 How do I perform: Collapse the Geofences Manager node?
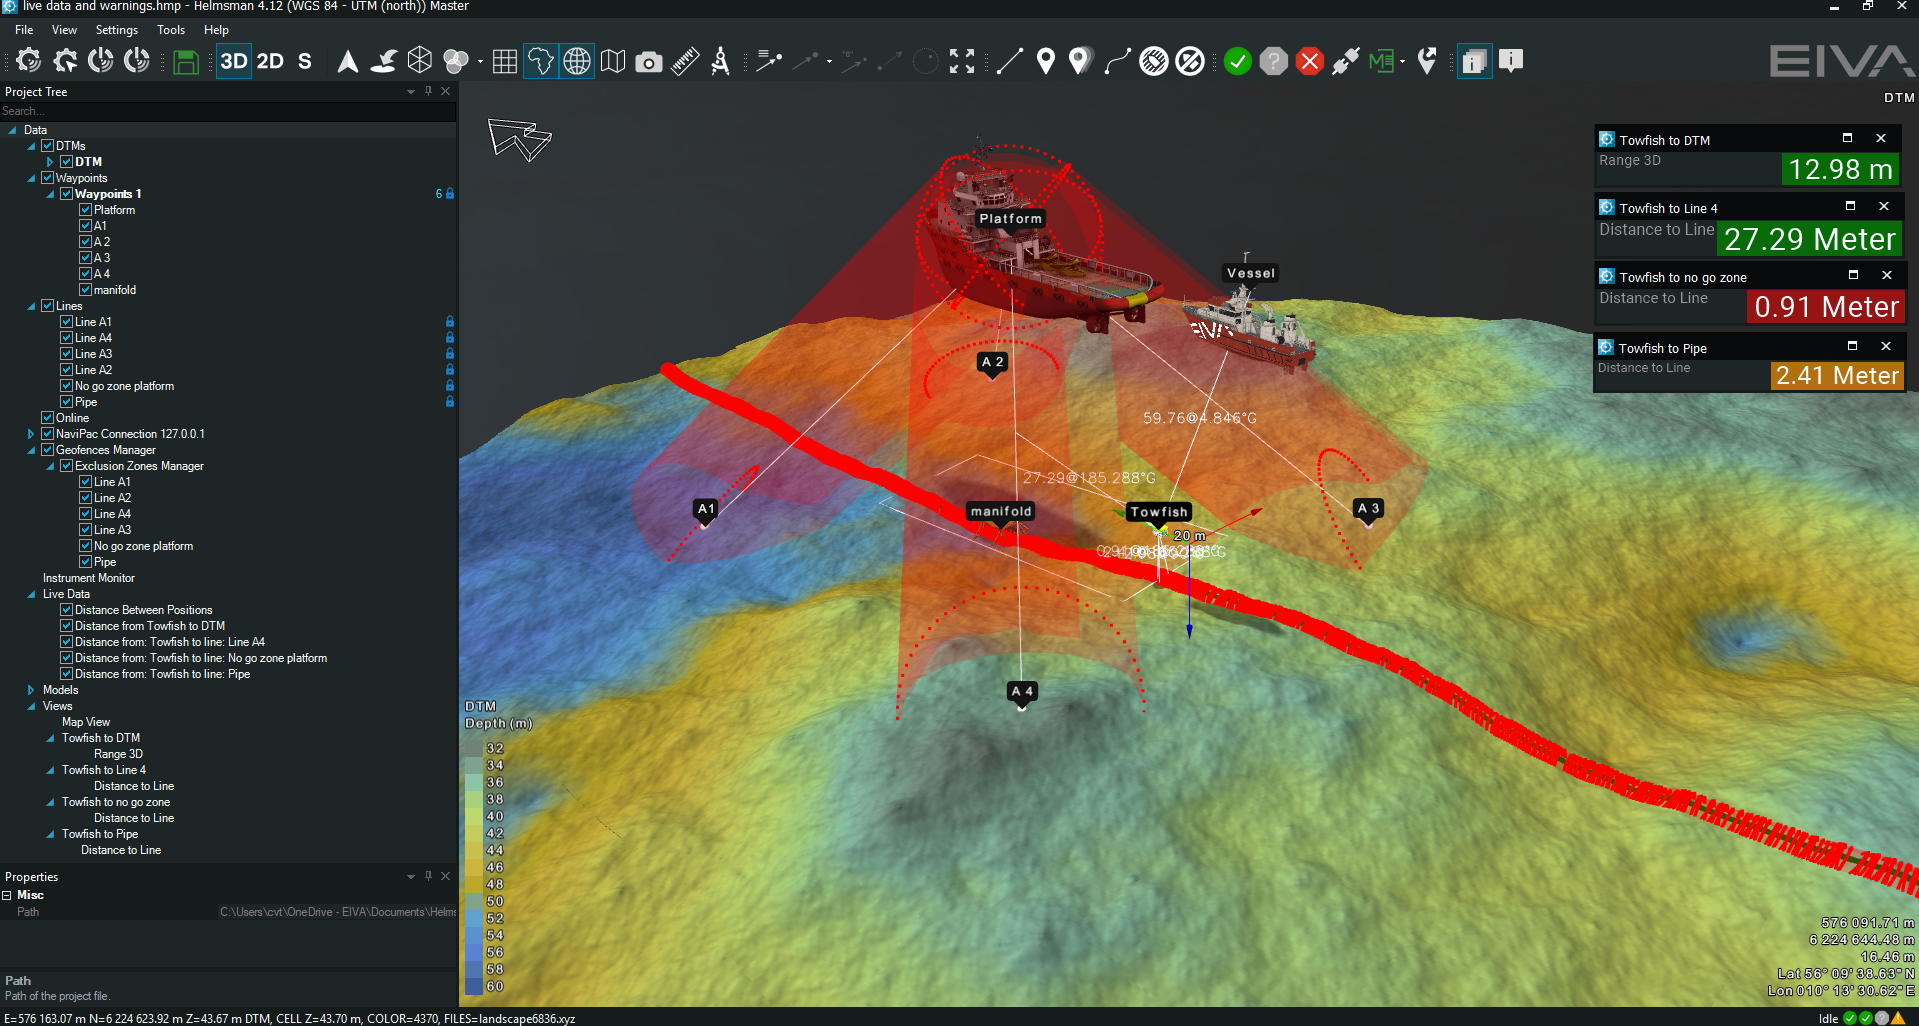click(x=31, y=450)
